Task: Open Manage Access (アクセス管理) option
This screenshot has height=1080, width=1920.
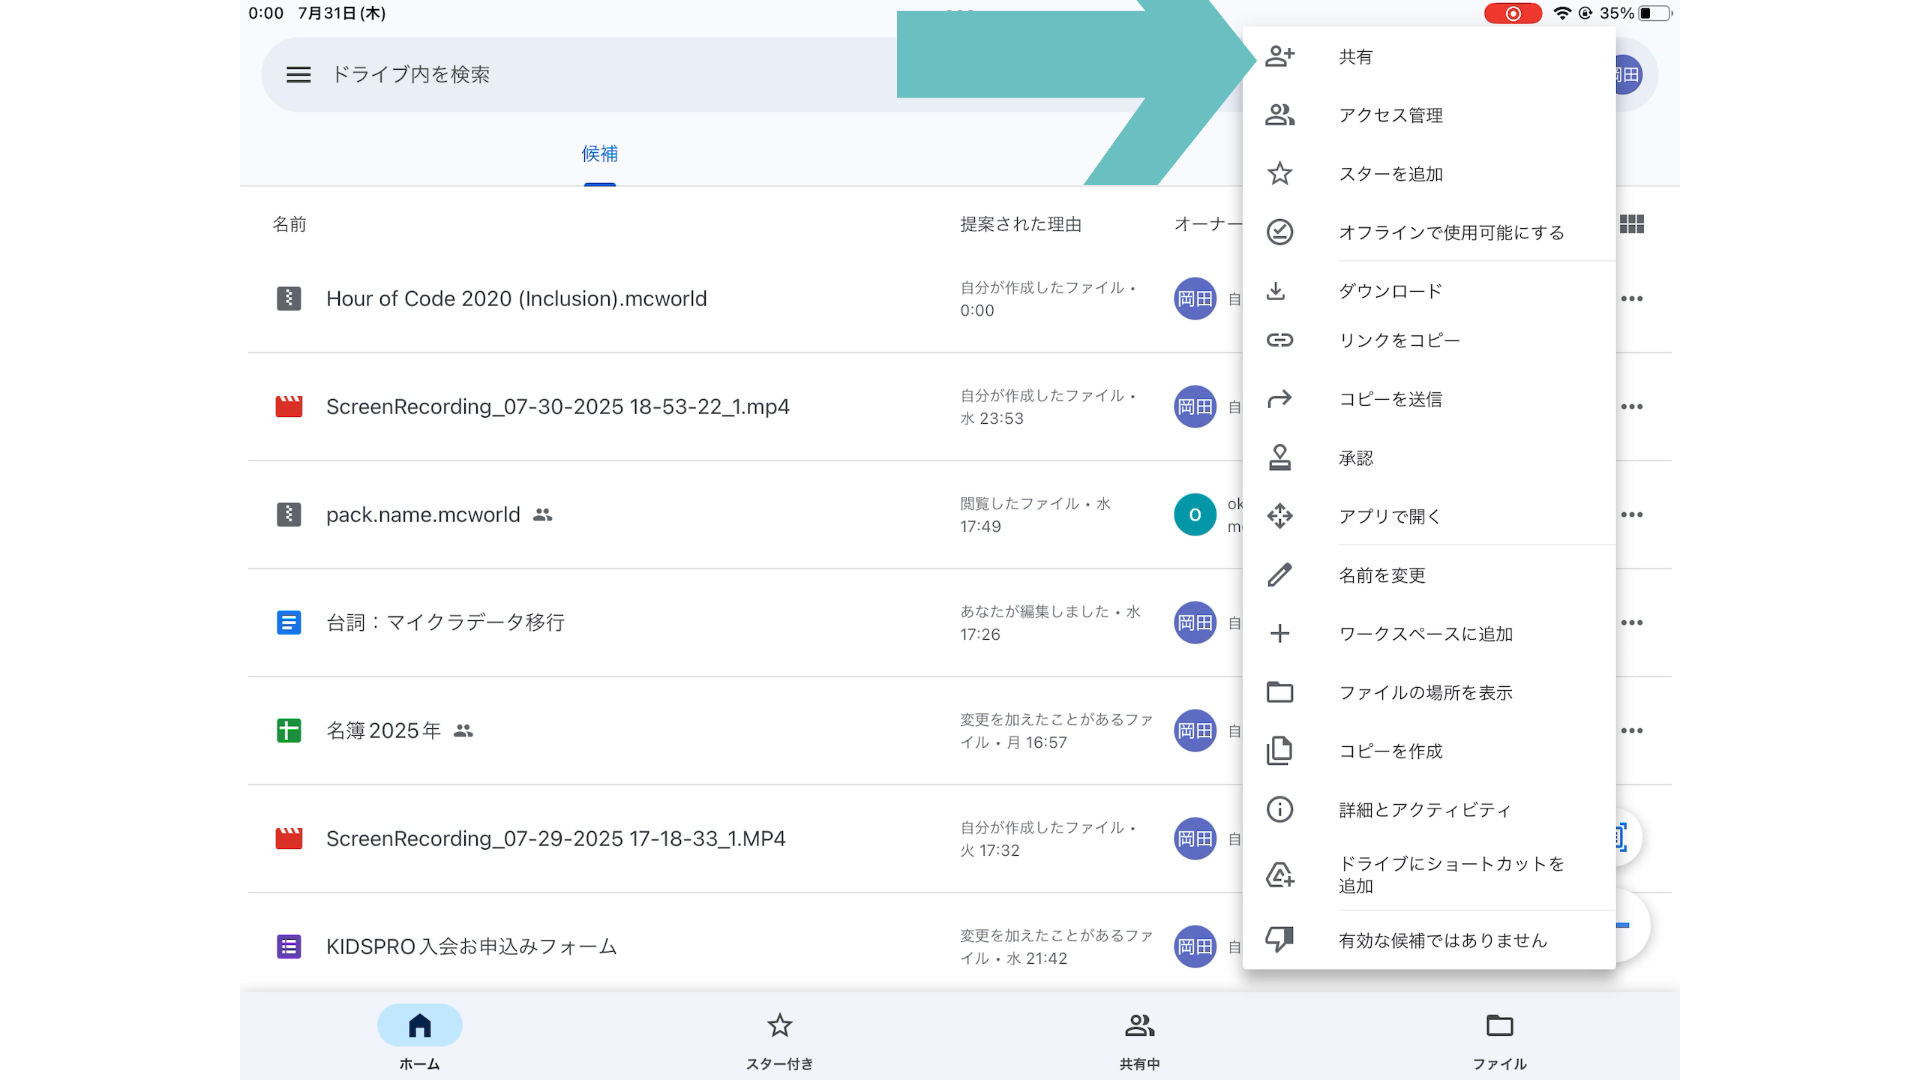Action: 1389,115
